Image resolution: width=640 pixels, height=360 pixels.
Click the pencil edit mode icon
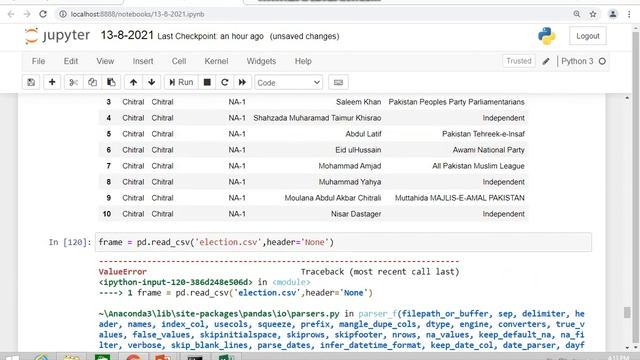click(x=546, y=61)
